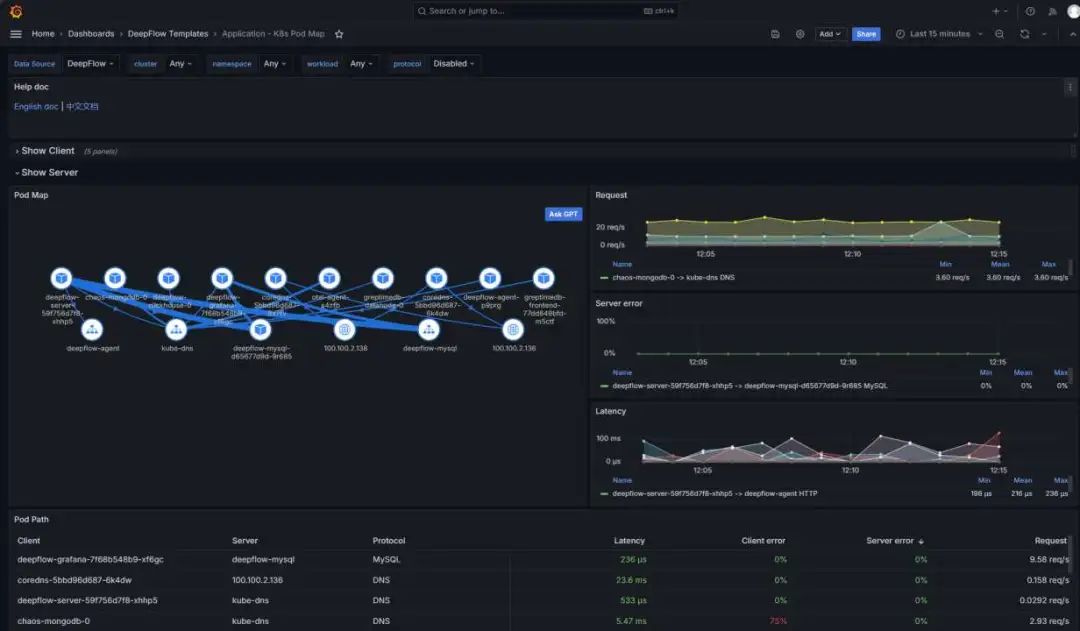The height and width of the screenshot is (631, 1080).
Task: Select the deepflow-agent service node
Action: (92, 329)
